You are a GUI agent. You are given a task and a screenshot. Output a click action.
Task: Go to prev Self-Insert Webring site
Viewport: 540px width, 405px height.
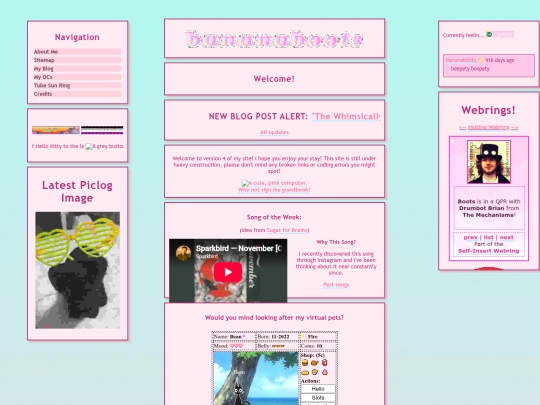pyautogui.click(x=470, y=237)
